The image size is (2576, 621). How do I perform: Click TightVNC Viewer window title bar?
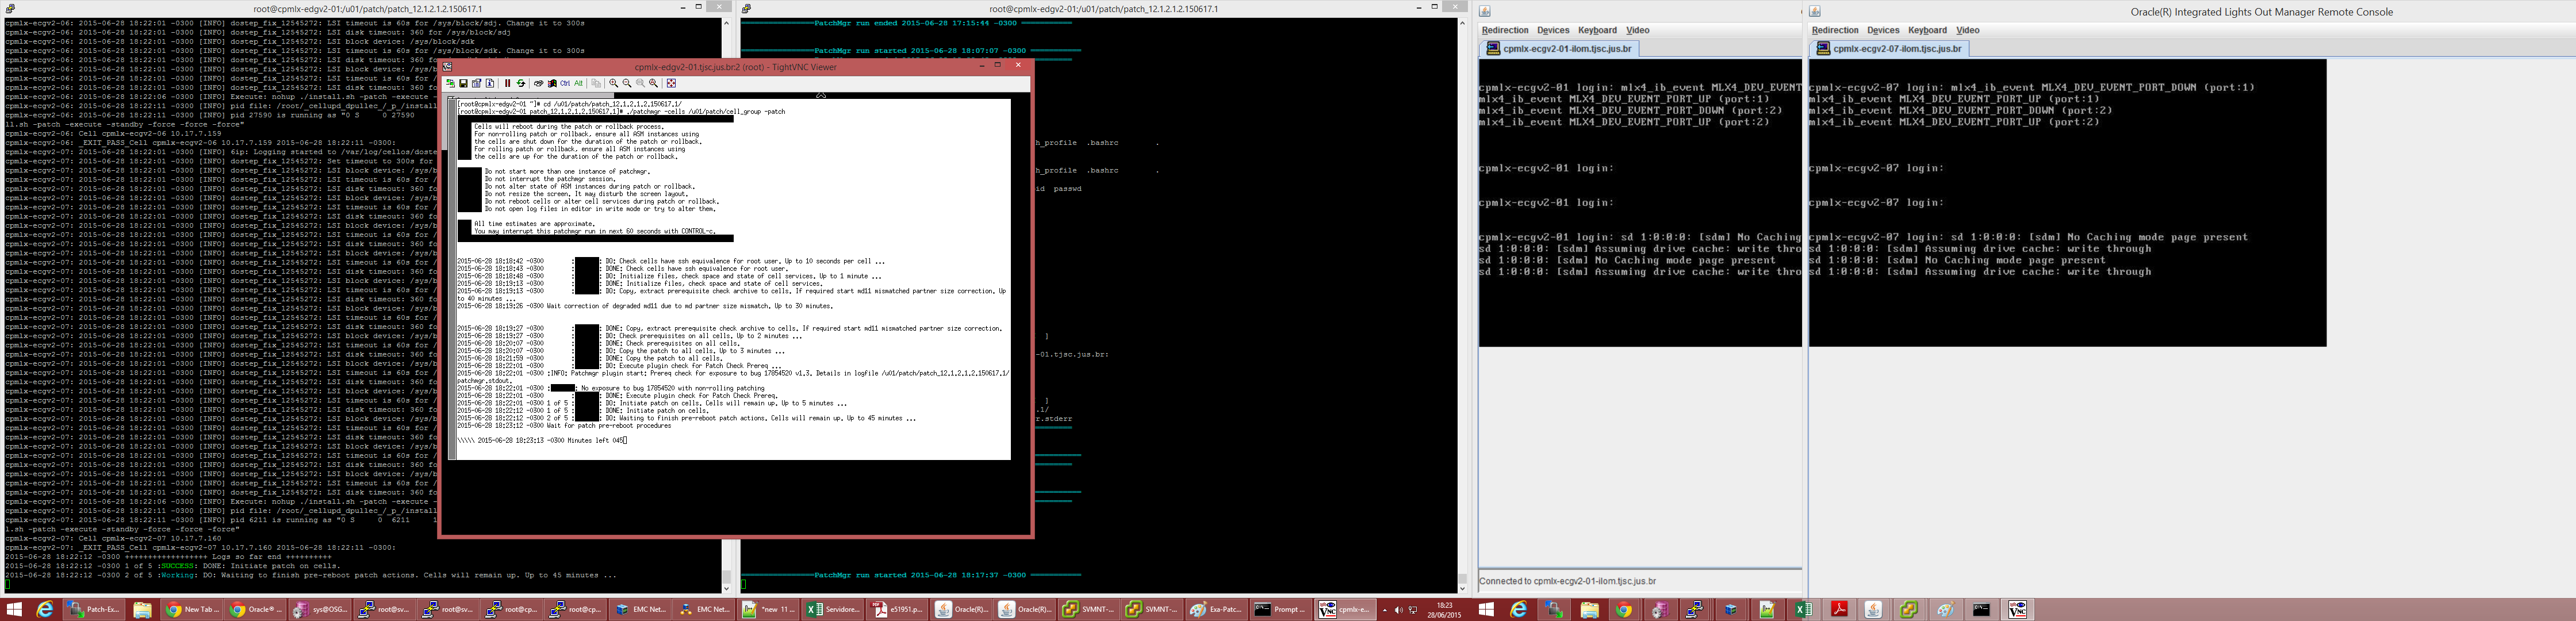[735, 67]
